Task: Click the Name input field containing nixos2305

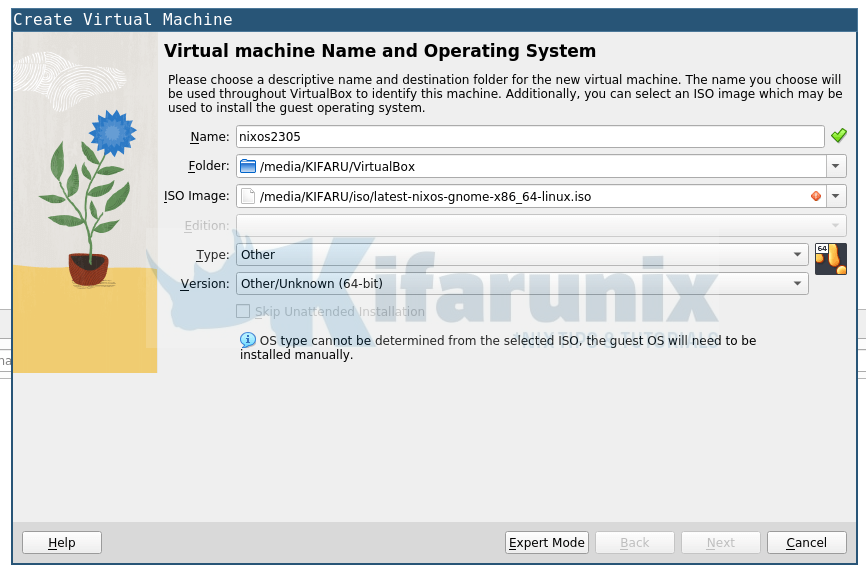Action: tap(530, 136)
